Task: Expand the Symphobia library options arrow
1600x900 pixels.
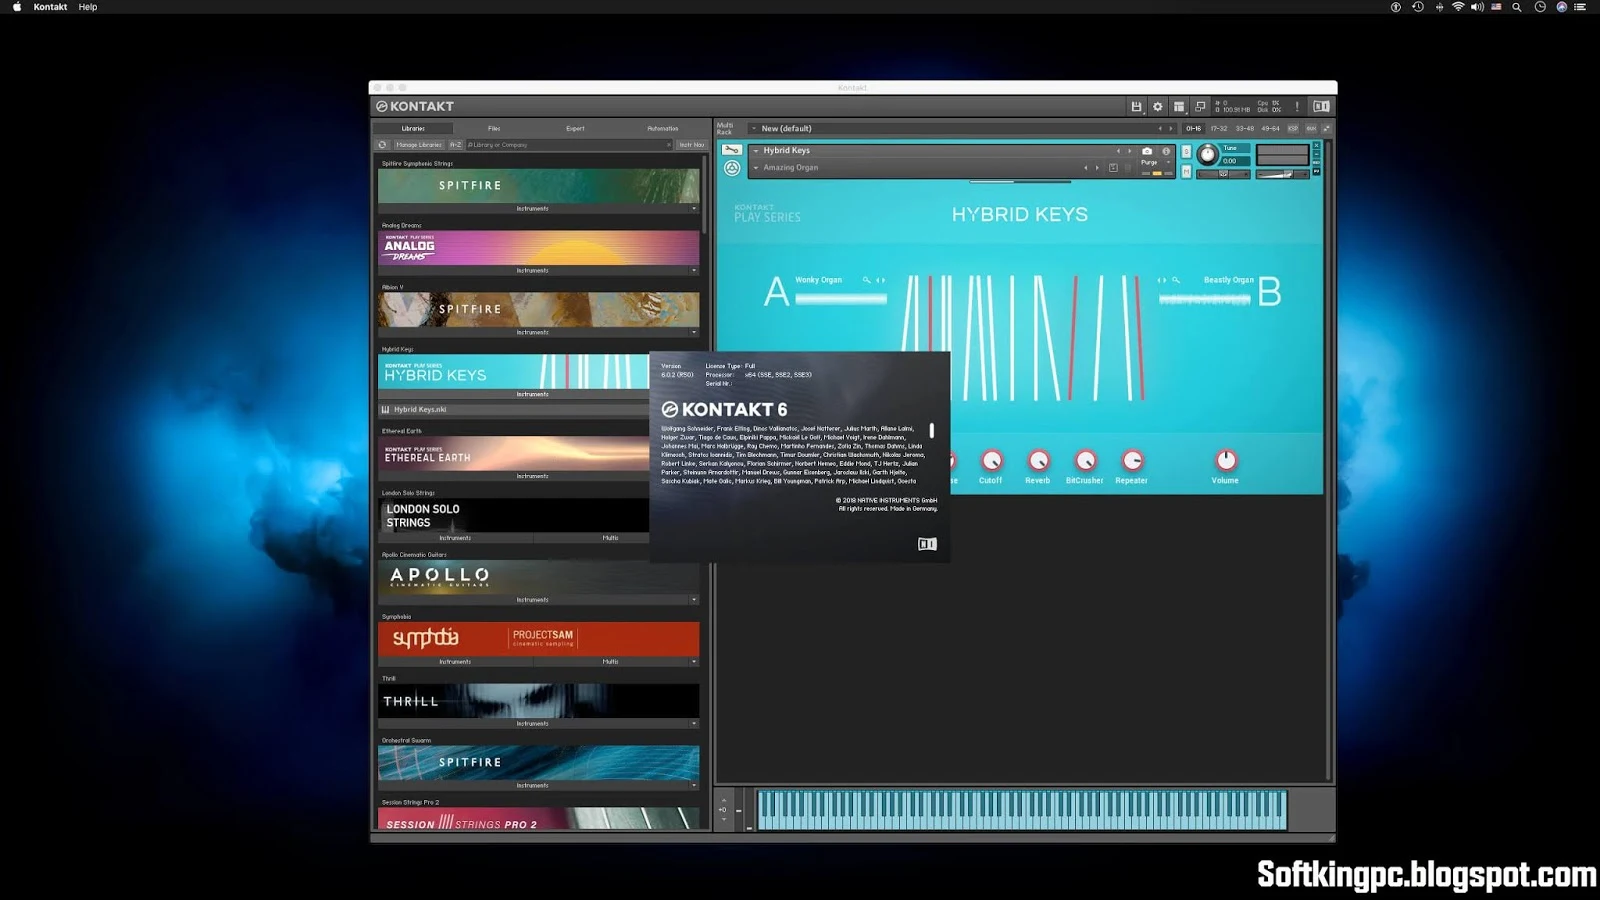Action: pyautogui.click(x=694, y=662)
